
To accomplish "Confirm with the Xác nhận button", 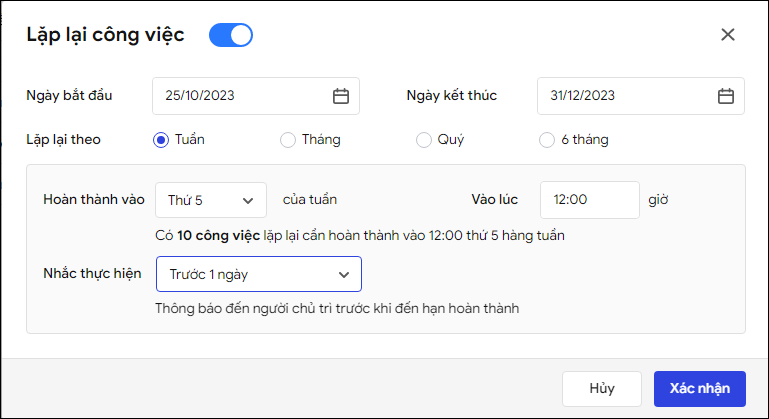I will click(x=700, y=389).
